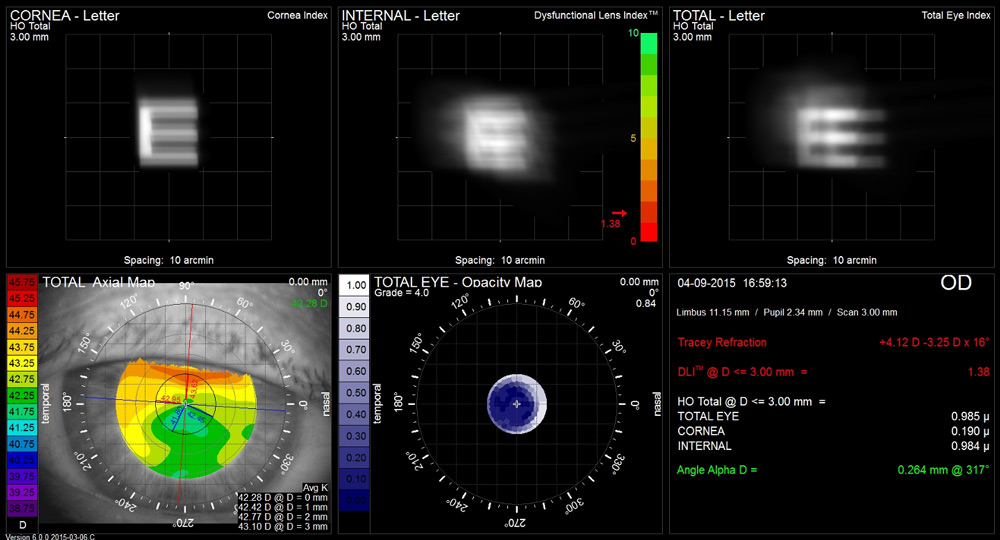This screenshot has height=540, width=1000.
Task: Click the 0.50 swatch in opacity scale
Action: tap(354, 393)
